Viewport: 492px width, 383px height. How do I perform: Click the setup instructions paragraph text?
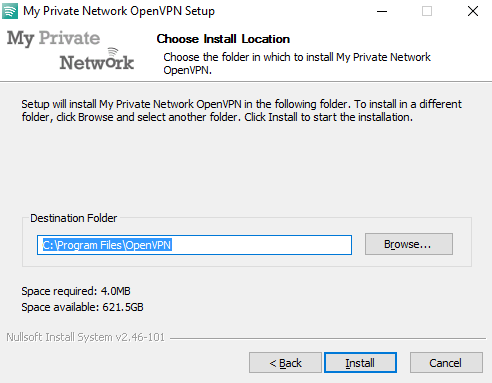point(241,111)
